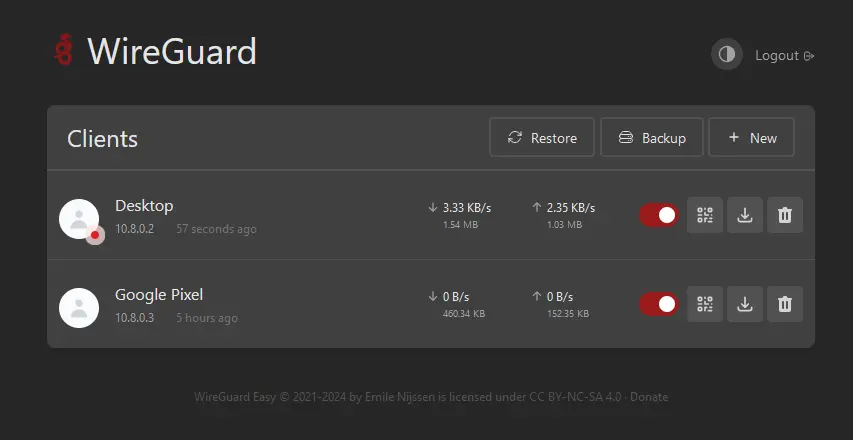The height and width of the screenshot is (440, 853).
Task: Toggle the dark/light theme icon
Action: click(x=727, y=54)
